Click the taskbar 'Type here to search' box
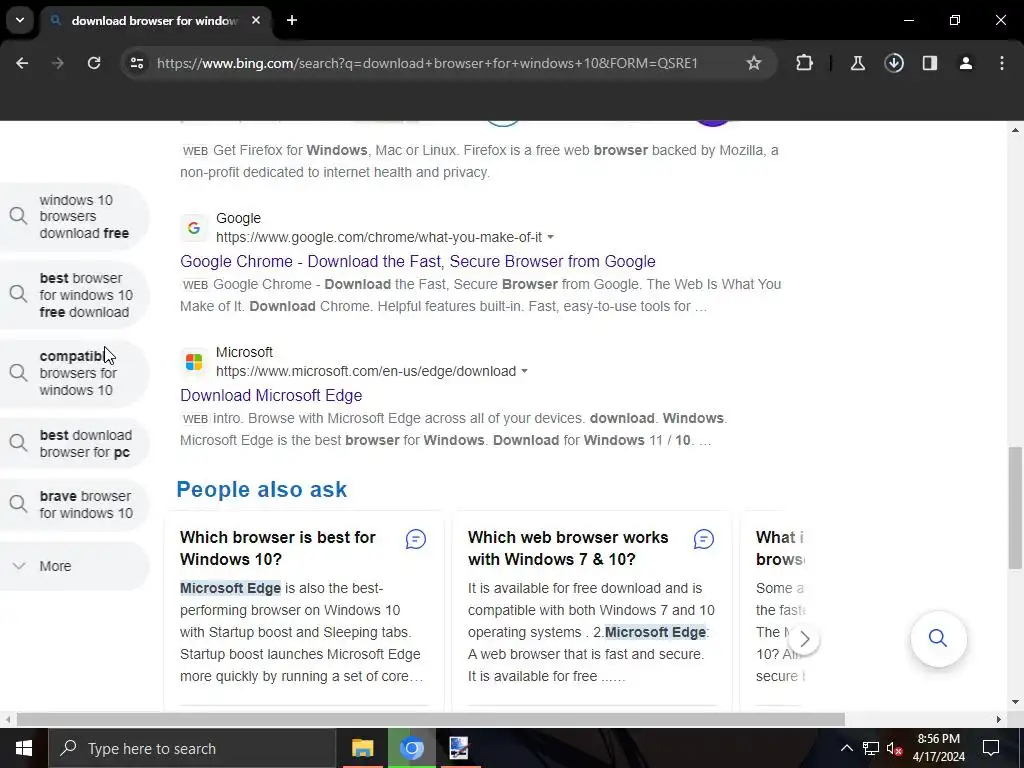Image resolution: width=1024 pixels, height=768 pixels. pos(192,748)
